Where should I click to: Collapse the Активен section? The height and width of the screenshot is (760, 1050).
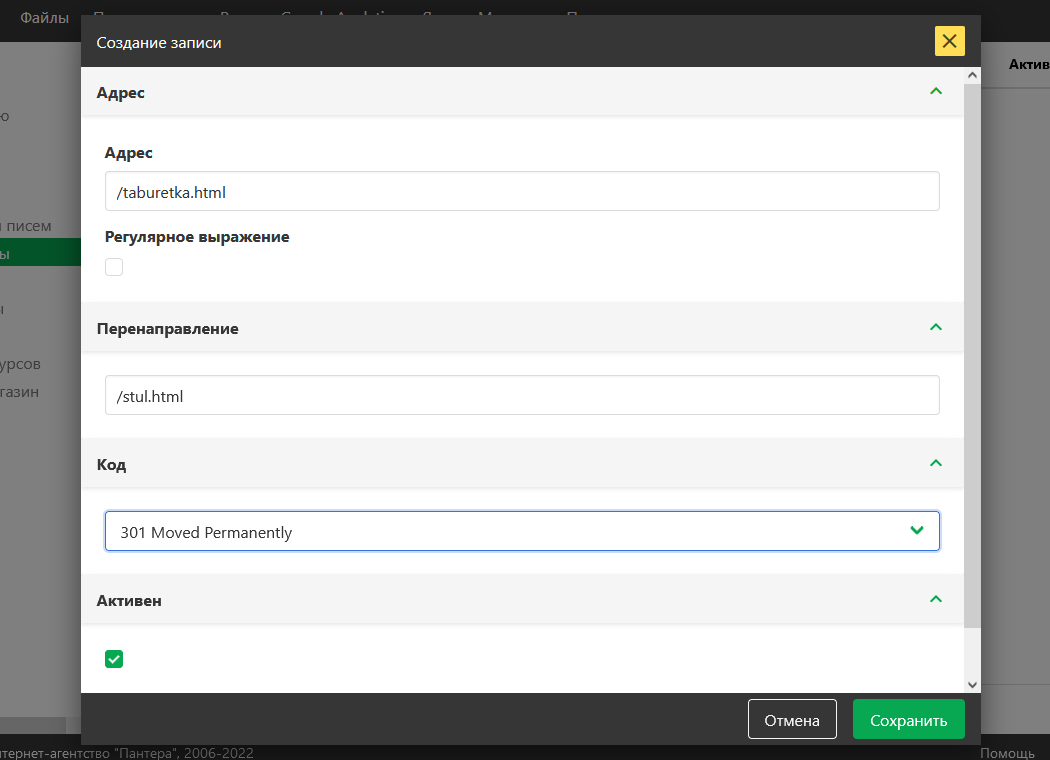(x=936, y=600)
